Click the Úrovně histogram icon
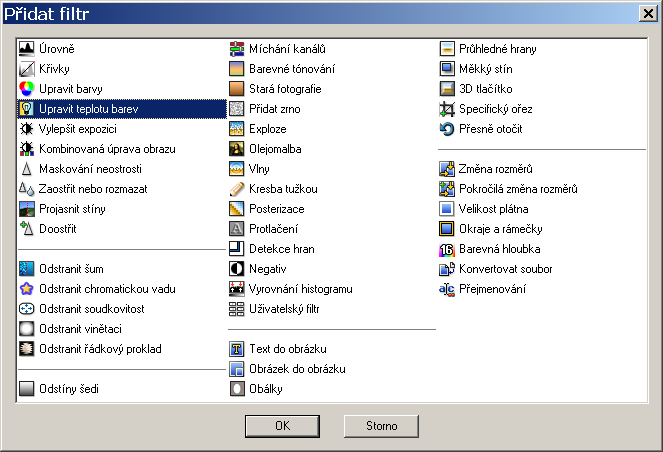 [x=26, y=49]
